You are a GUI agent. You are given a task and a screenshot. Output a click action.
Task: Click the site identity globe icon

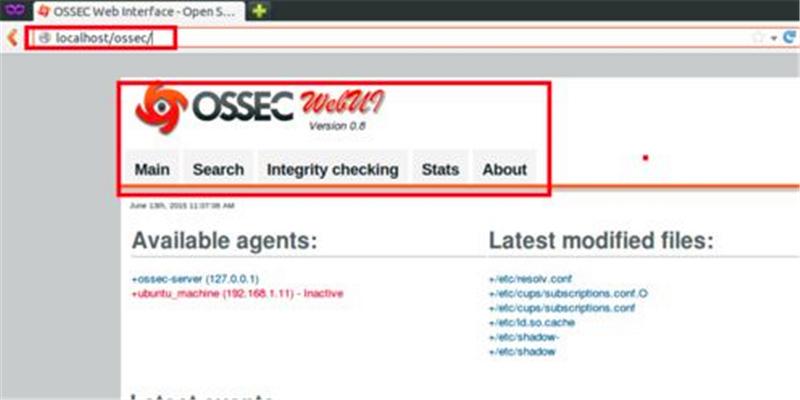[x=45, y=38]
